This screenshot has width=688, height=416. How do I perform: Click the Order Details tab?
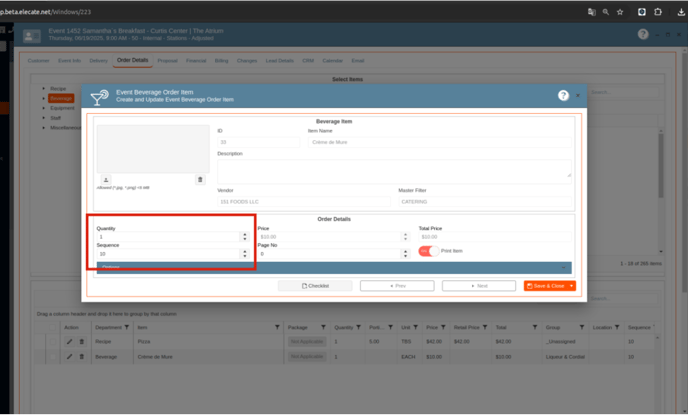132,61
